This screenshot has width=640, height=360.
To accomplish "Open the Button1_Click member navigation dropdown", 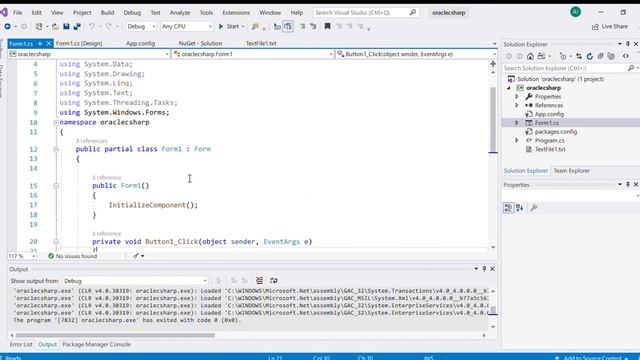I will point(416,54).
